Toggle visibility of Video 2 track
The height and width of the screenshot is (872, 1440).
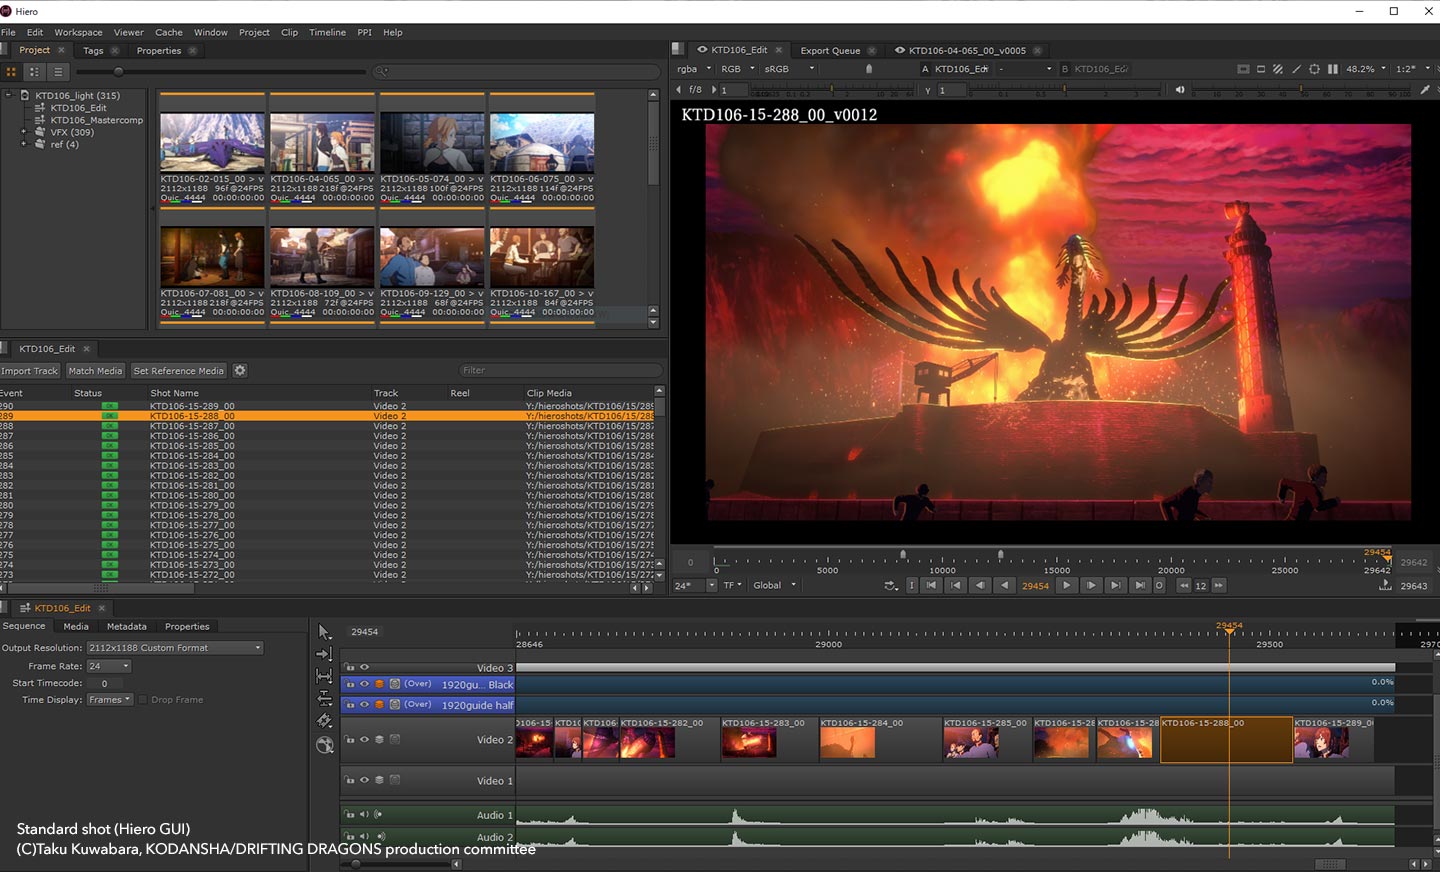(364, 740)
